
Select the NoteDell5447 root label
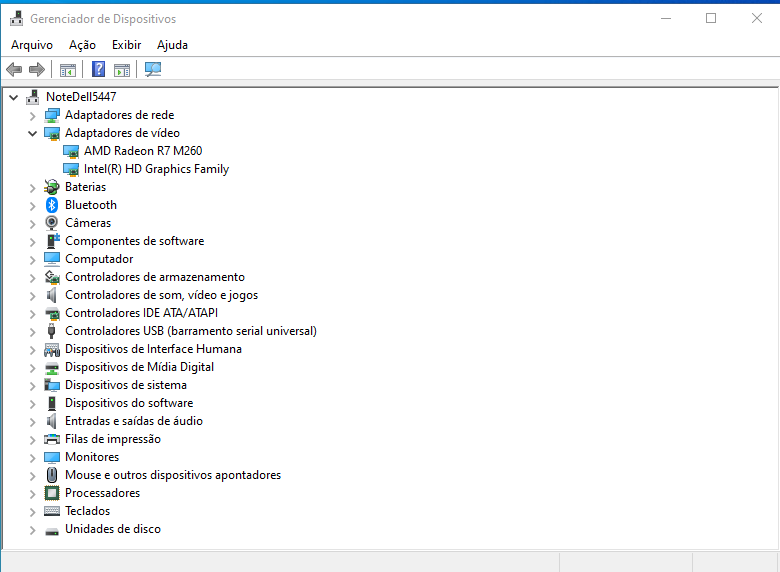pos(81,96)
